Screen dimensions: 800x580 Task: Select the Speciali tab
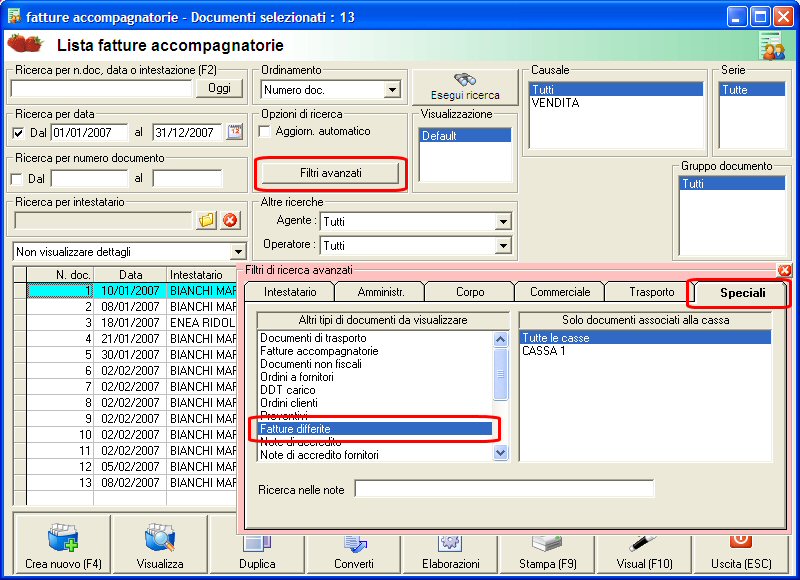[x=742, y=293]
